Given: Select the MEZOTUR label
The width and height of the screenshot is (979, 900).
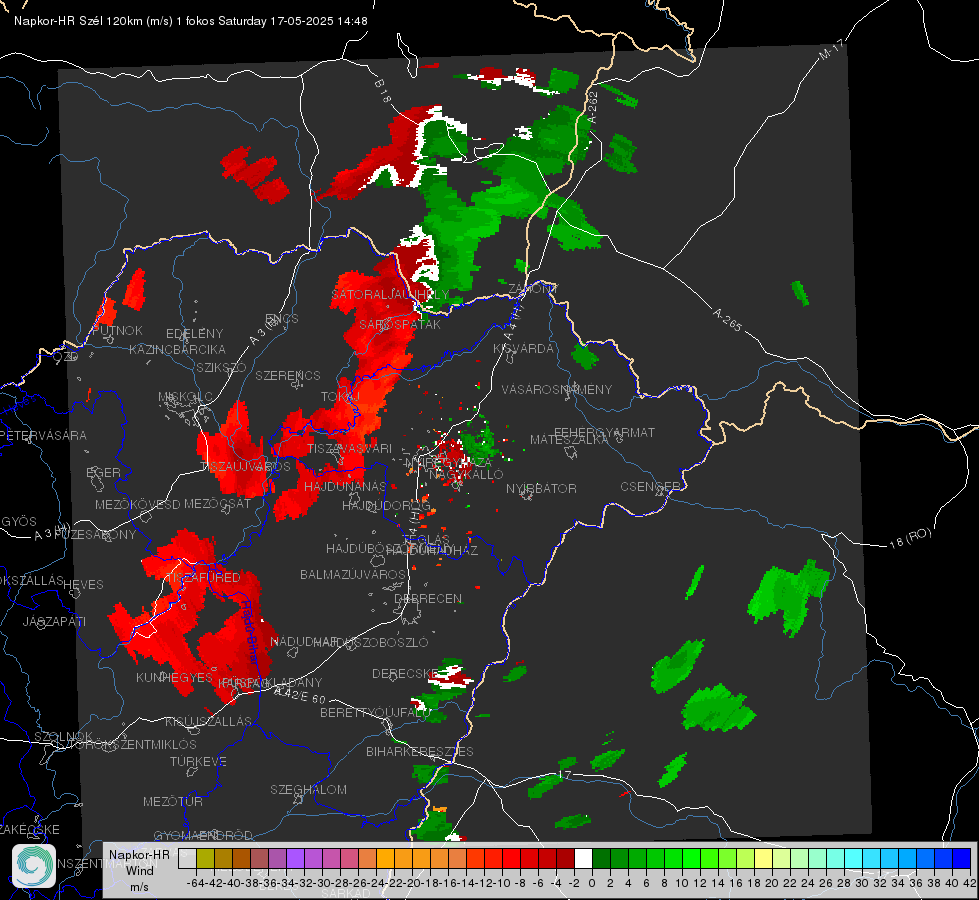Looking at the screenshot, I should click(x=173, y=801).
